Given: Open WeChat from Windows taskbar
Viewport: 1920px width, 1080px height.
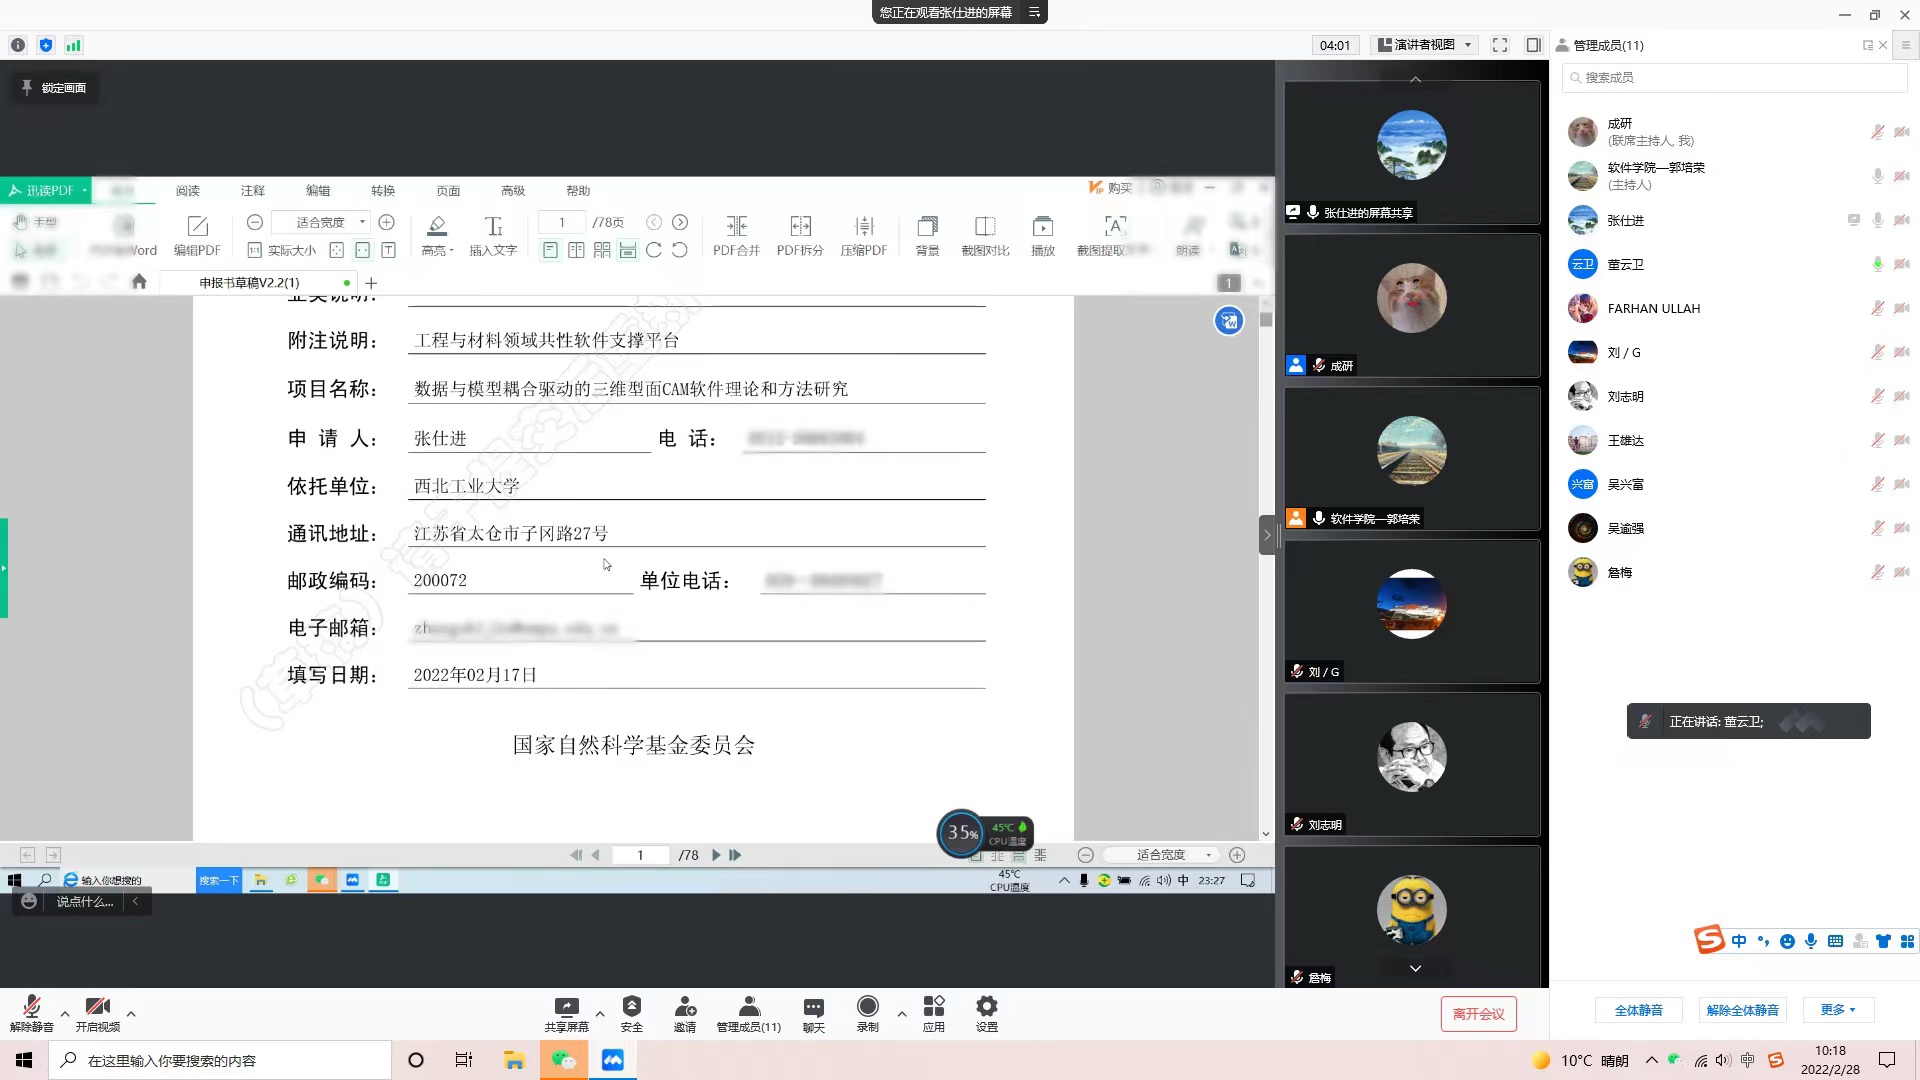Looking at the screenshot, I should (564, 1060).
